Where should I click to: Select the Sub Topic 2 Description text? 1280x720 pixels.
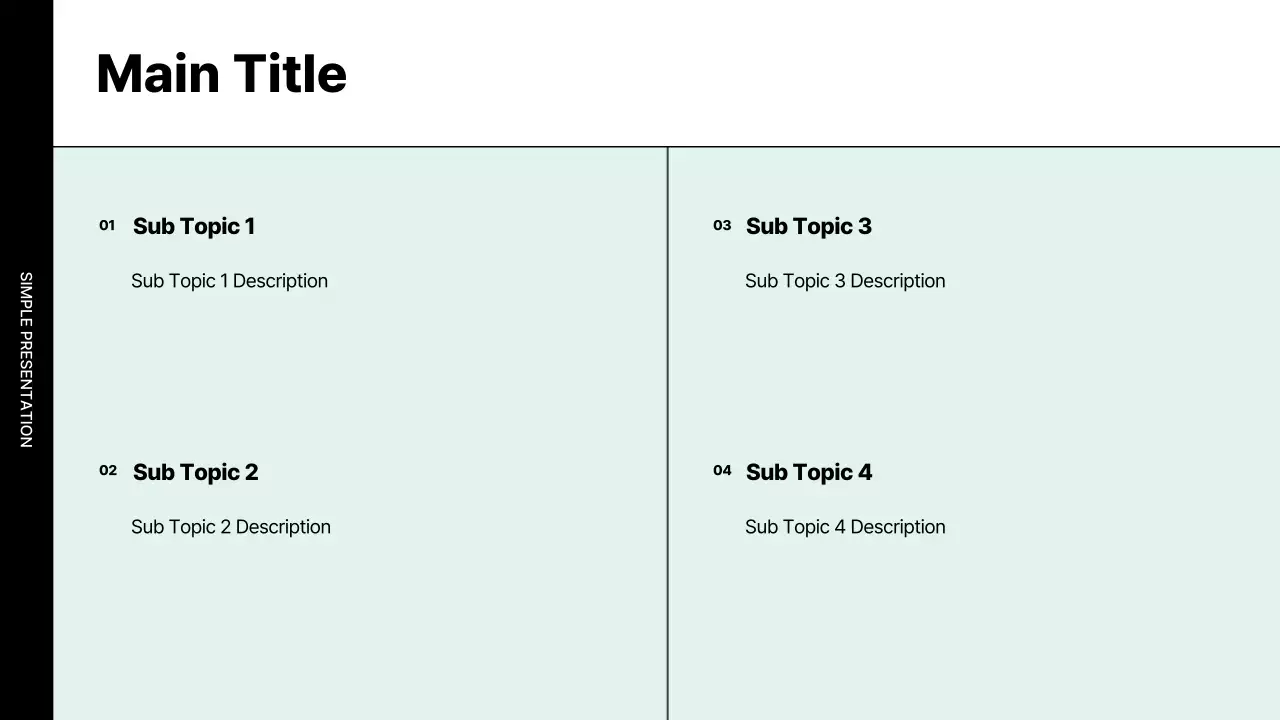pos(231,527)
